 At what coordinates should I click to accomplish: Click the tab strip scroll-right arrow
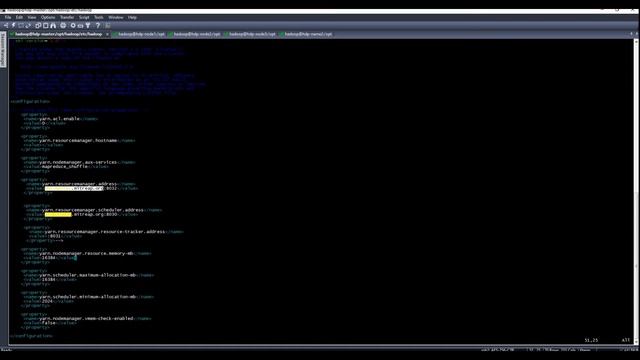click(x=636, y=34)
